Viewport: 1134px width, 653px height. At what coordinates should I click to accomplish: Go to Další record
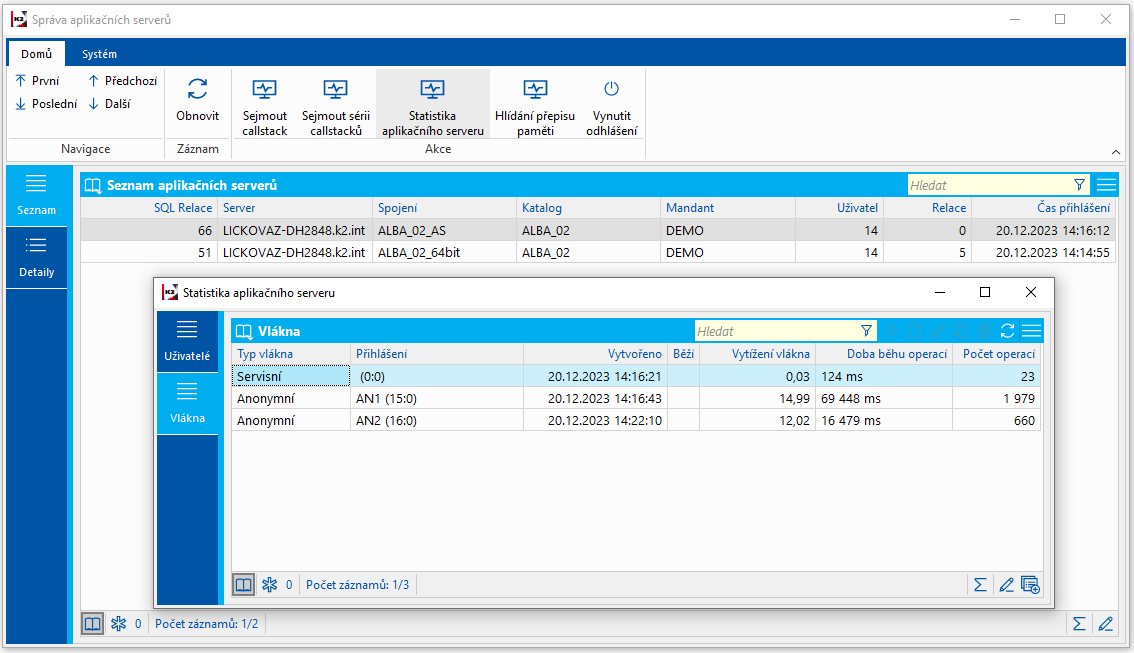(109, 103)
